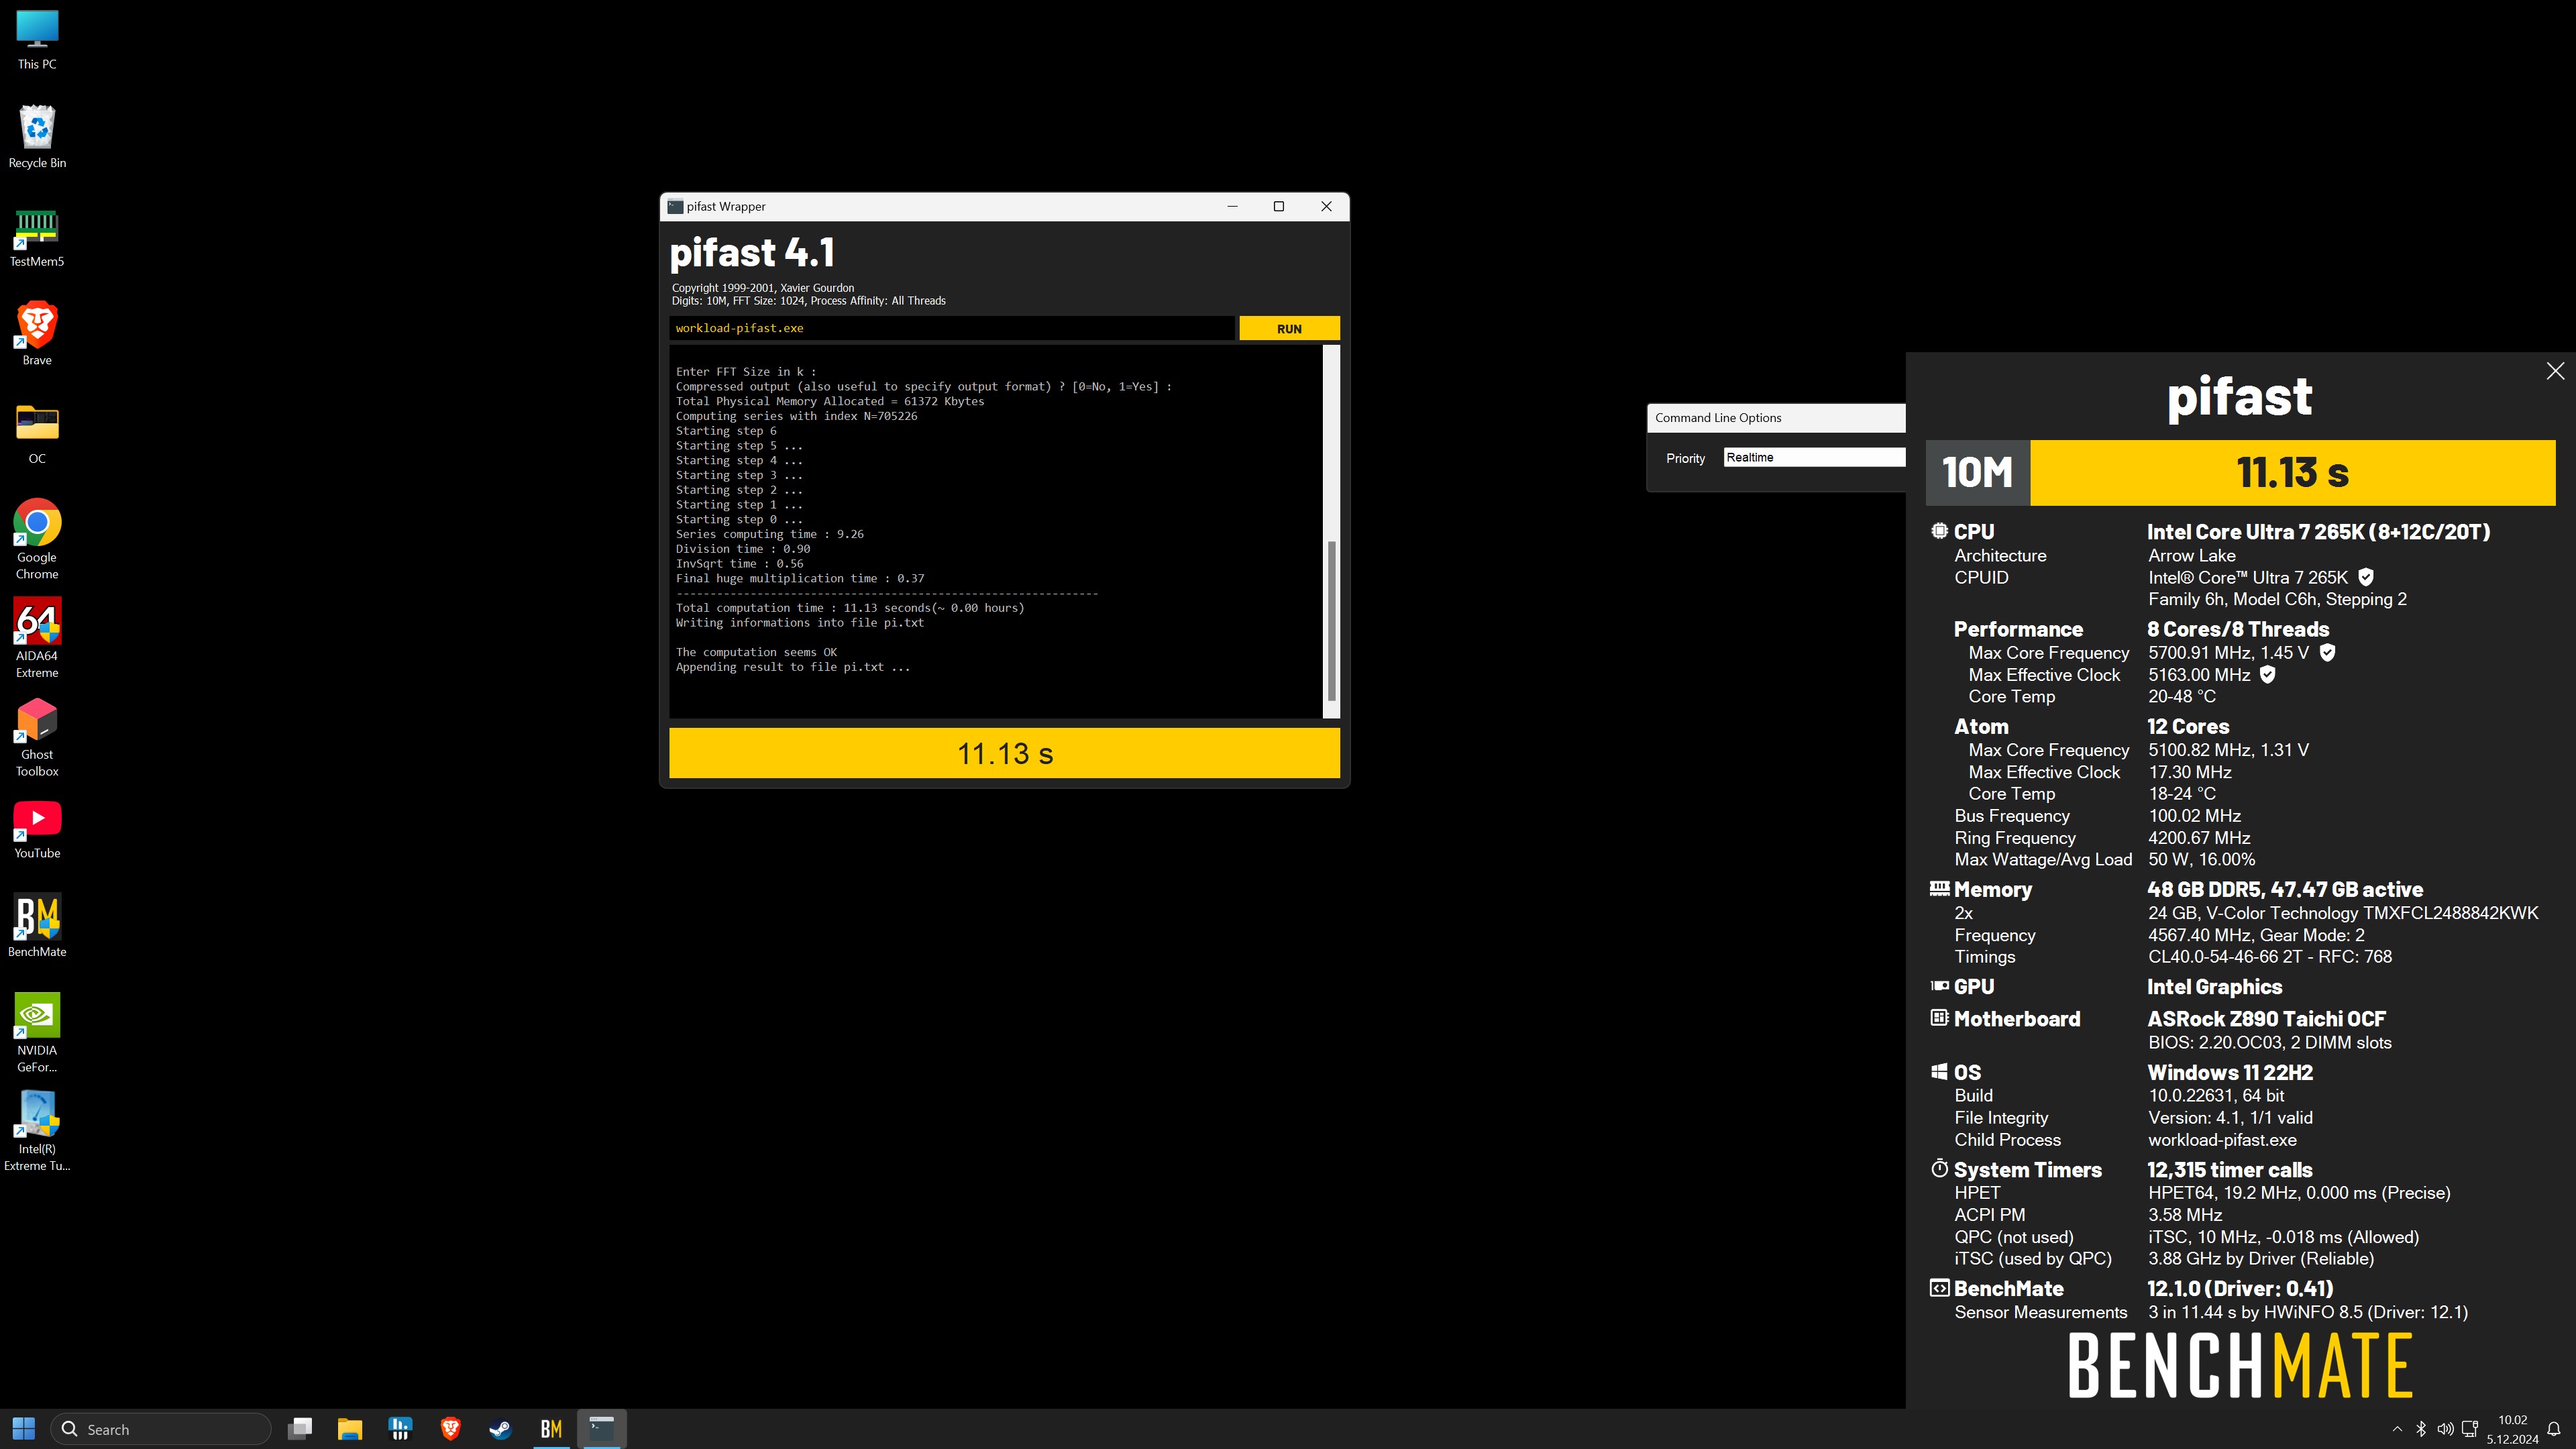Click the RUN button in pifast Wrapper
The width and height of the screenshot is (2576, 1449).
(x=1289, y=328)
